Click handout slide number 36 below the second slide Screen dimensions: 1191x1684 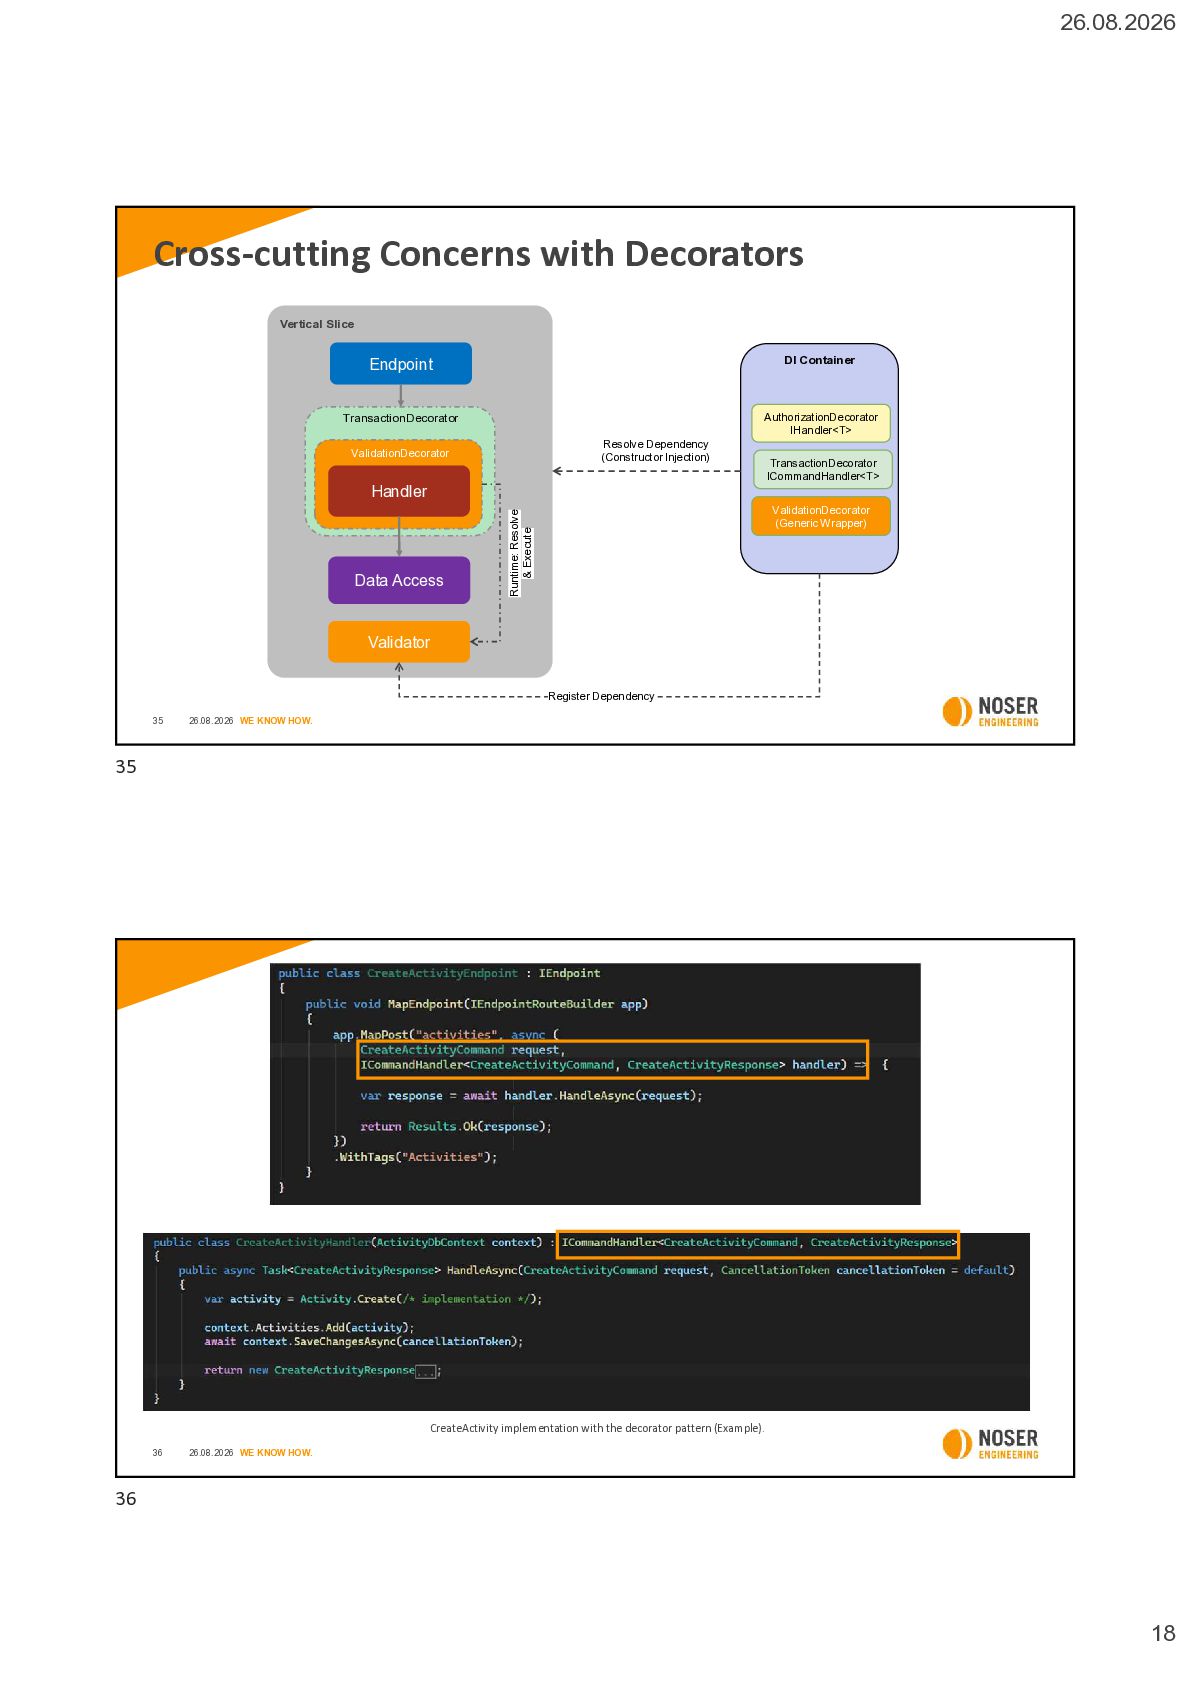pos(126,1499)
